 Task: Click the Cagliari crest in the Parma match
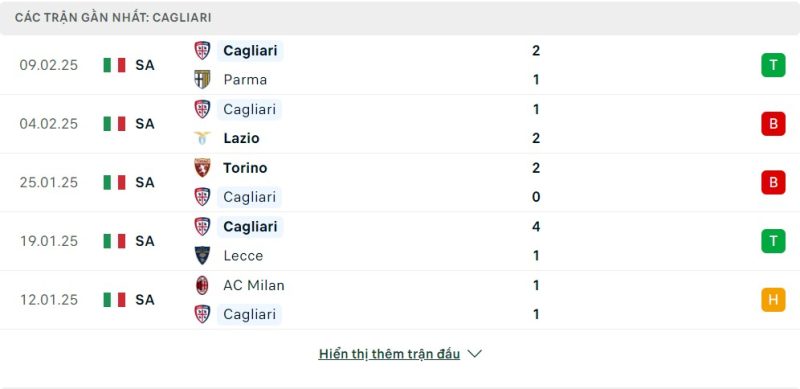tap(202, 51)
